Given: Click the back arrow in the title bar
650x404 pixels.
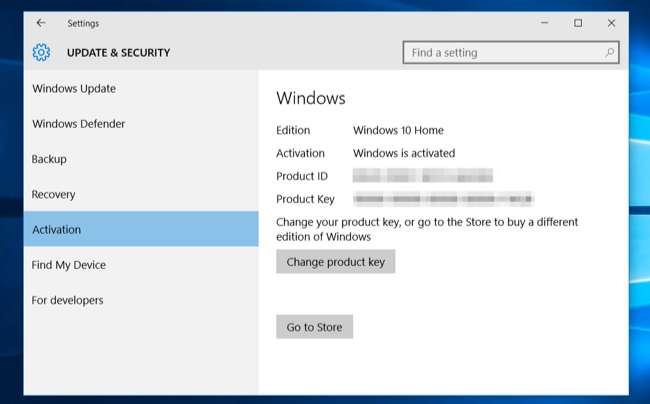Looking at the screenshot, I should [x=41, y=23].
